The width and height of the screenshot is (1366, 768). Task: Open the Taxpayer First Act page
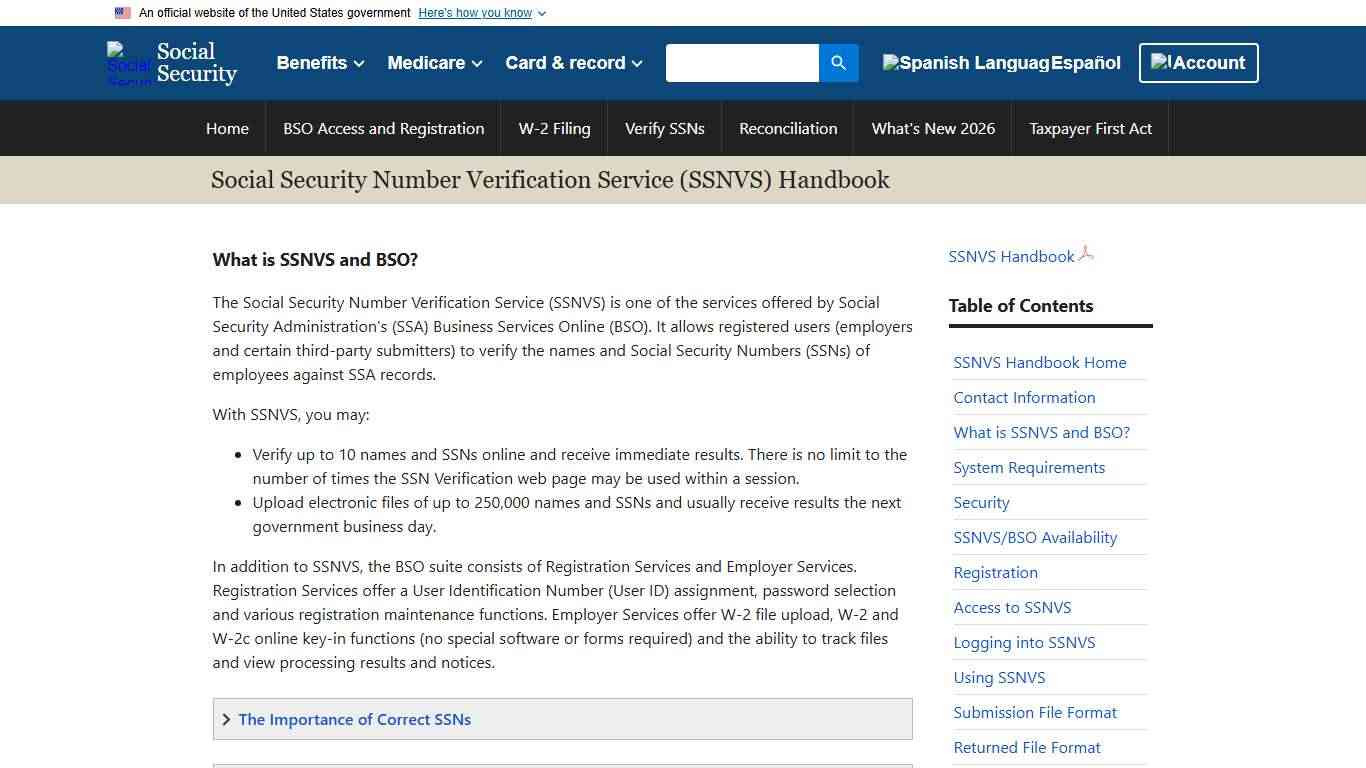pos(1090,128)
